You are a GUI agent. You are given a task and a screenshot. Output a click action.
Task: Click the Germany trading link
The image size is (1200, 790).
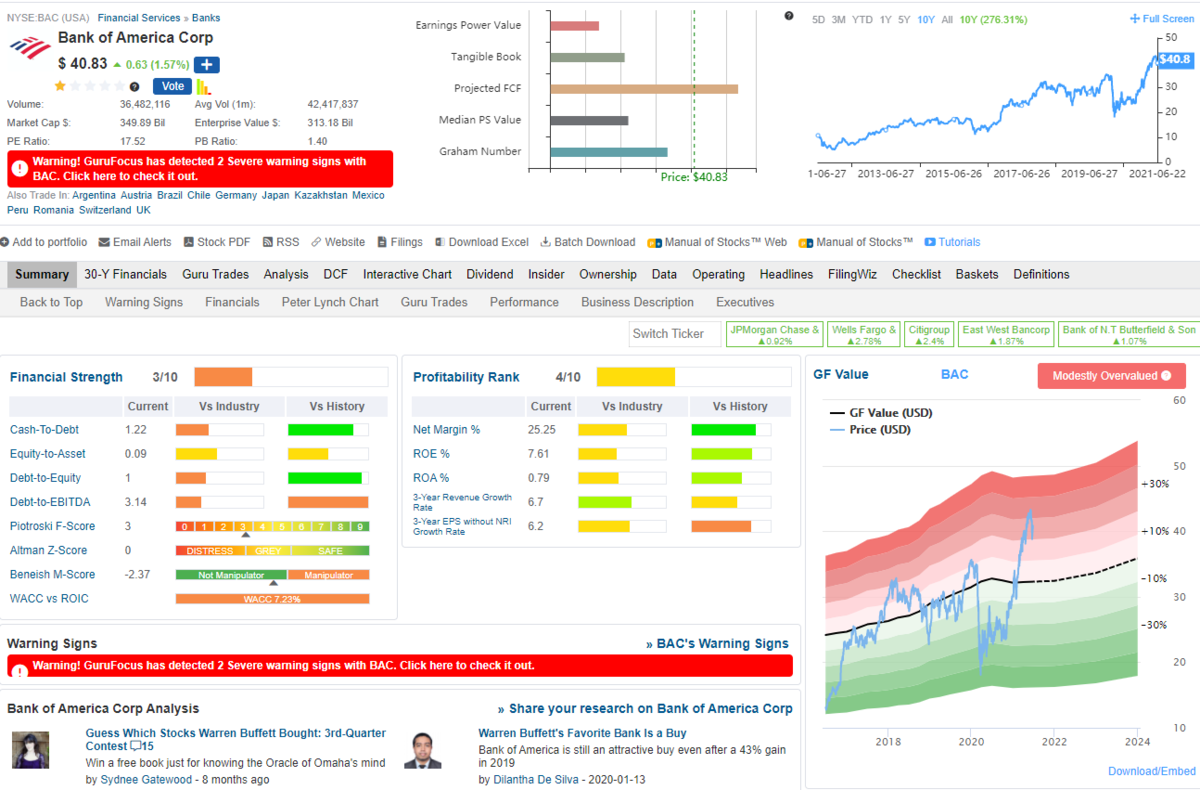(x=236, y=195)
